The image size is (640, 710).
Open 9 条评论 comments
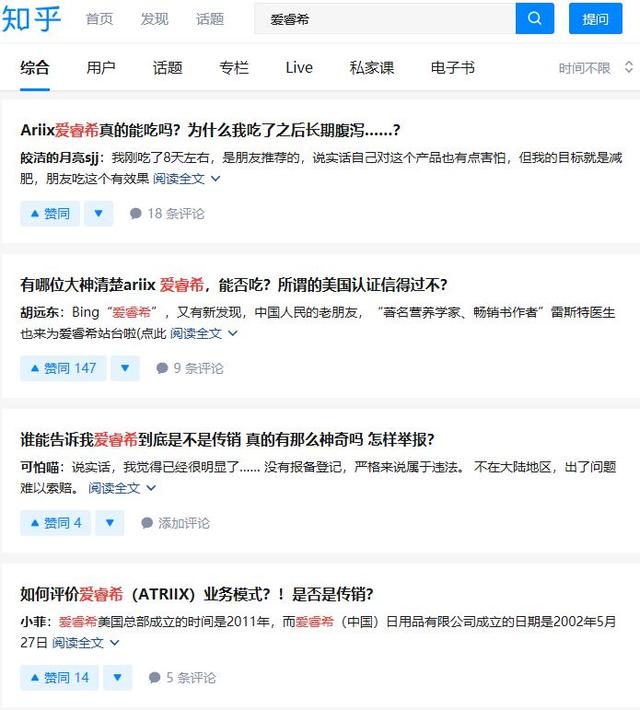(190, 368)
